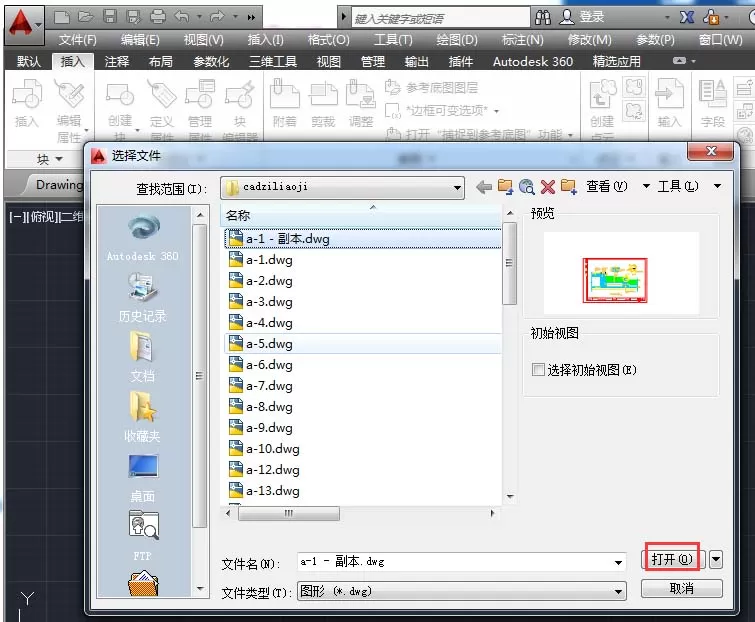This screenshot has height=622, width=755.
Task: Open the dropdown arrow next to 打开 button
Action: click(716, 560)
